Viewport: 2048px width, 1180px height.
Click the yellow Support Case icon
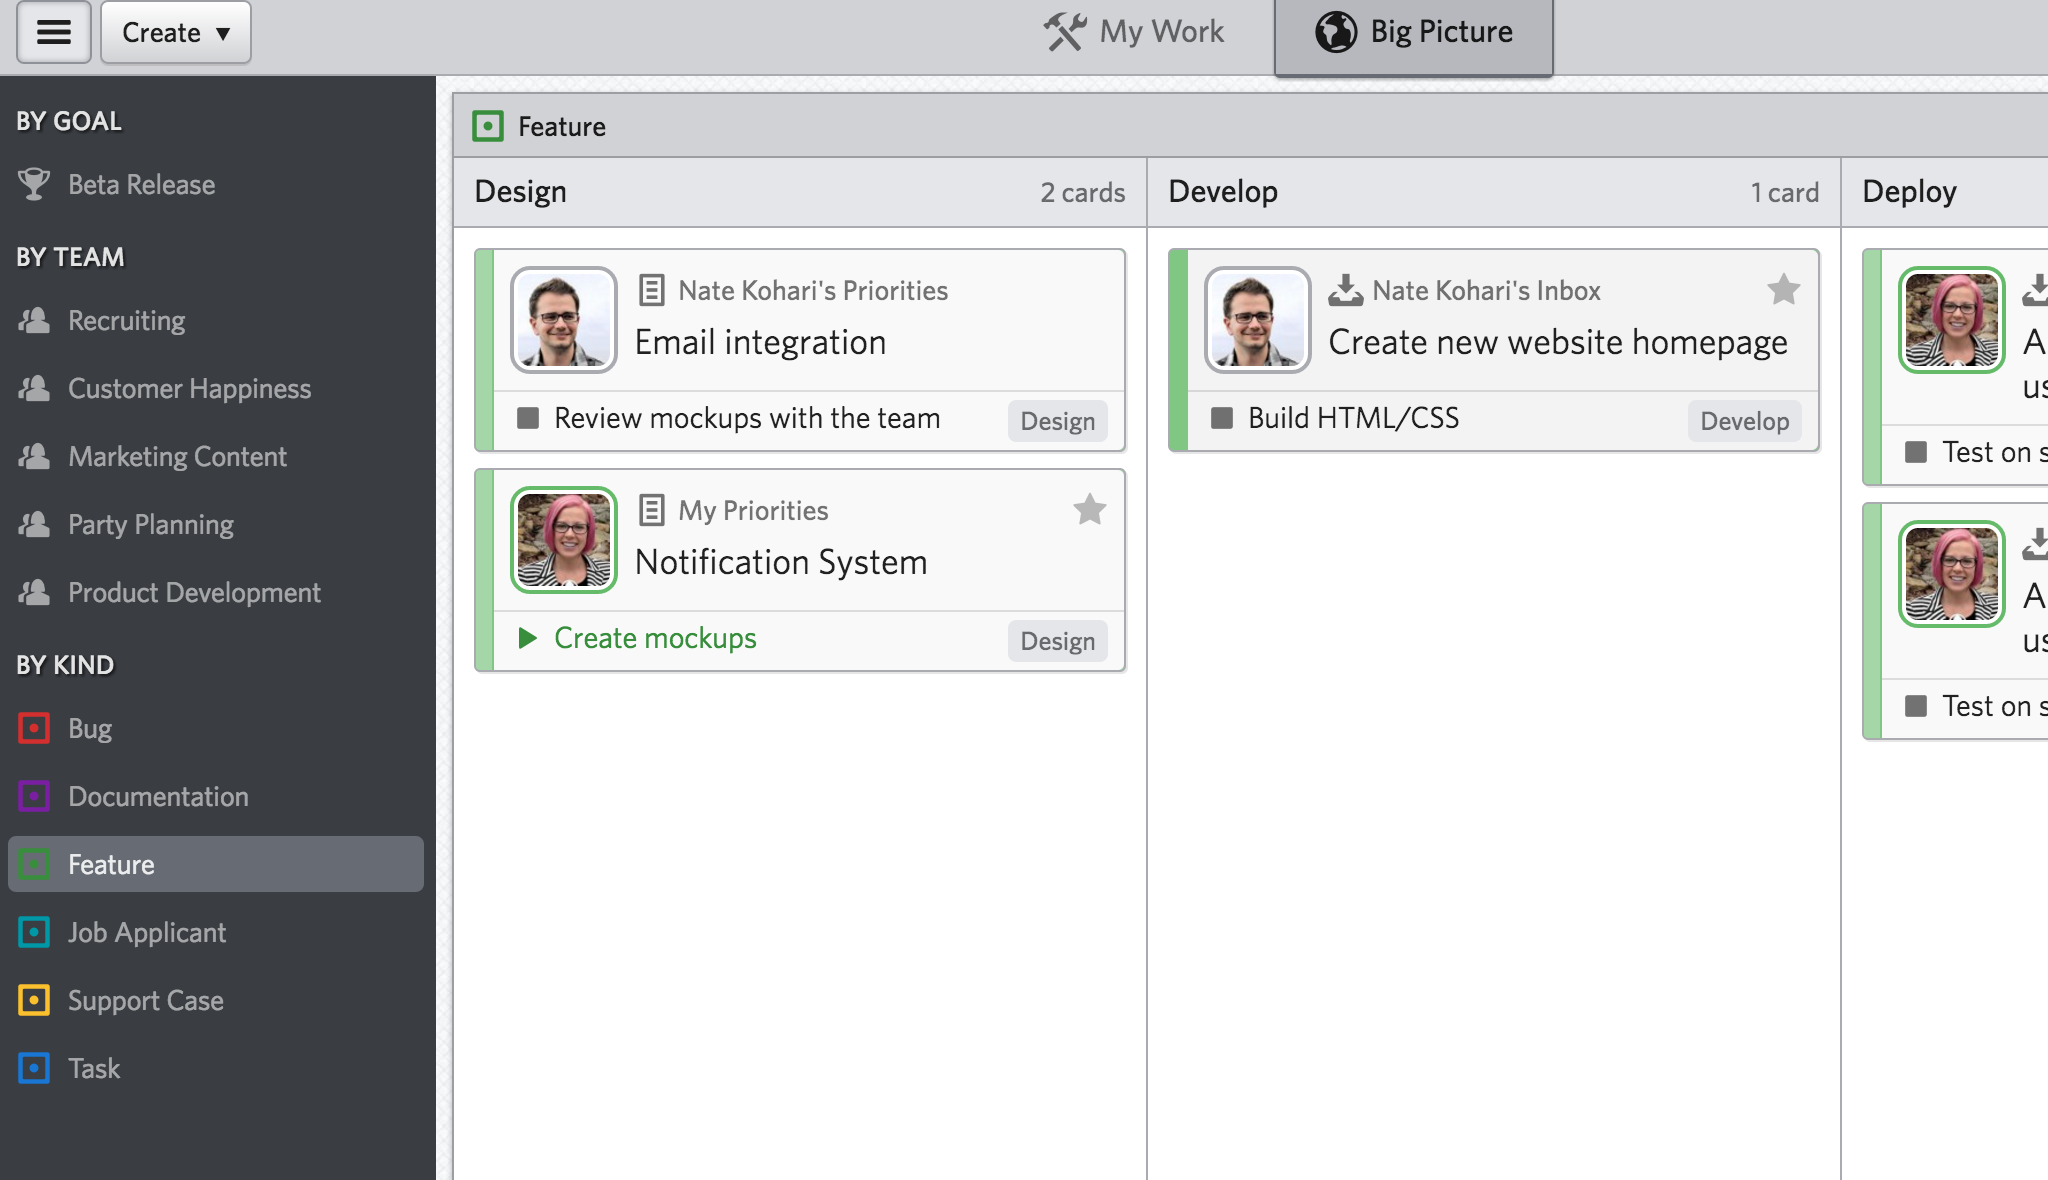(34, 1000)
